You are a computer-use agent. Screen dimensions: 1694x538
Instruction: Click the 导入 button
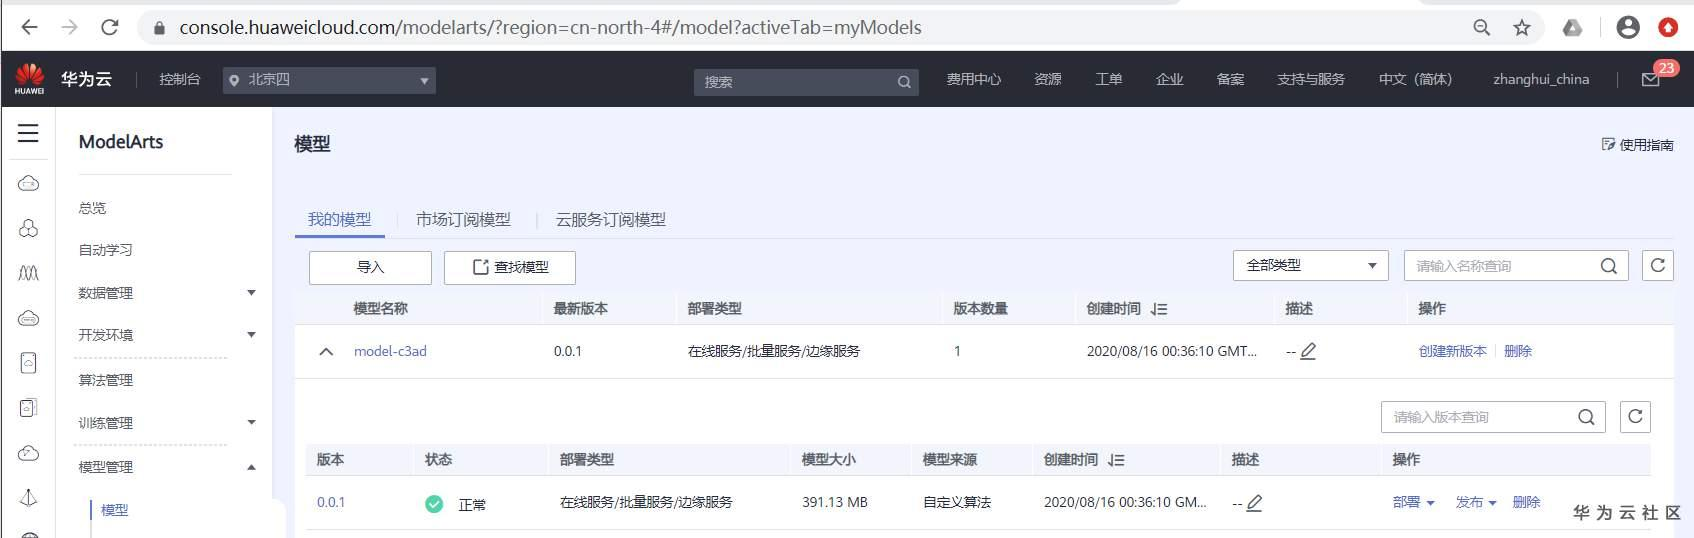pos(370,267)
